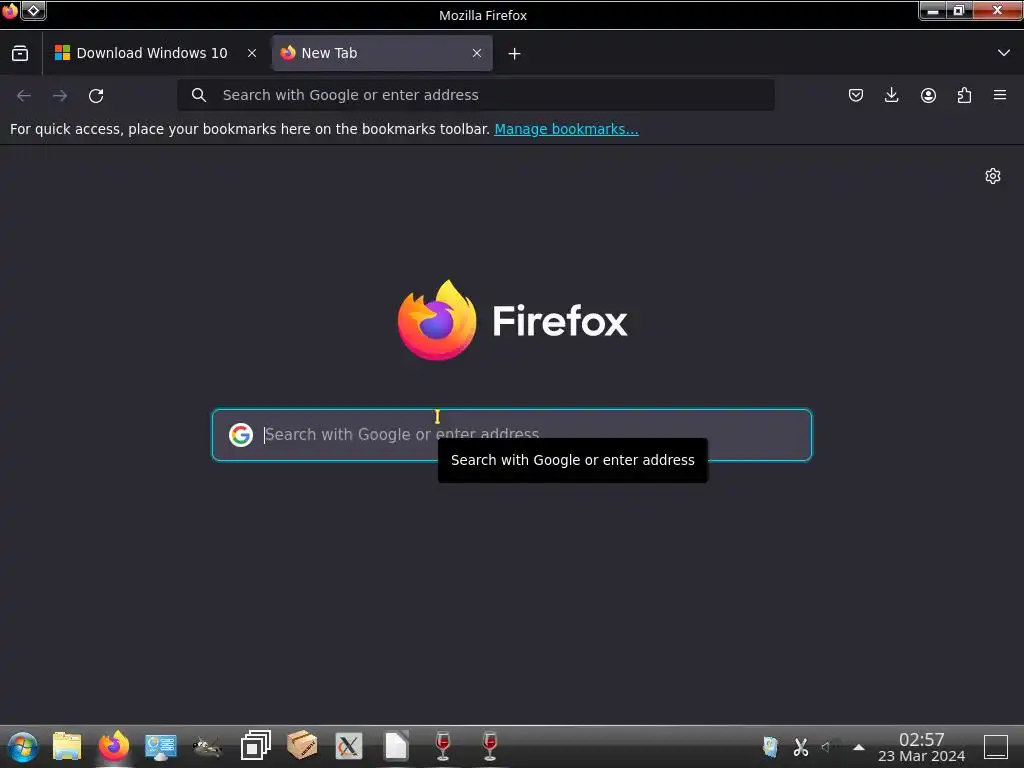
Task: Open the second Wine glass icon
Action: pos(490,746)
